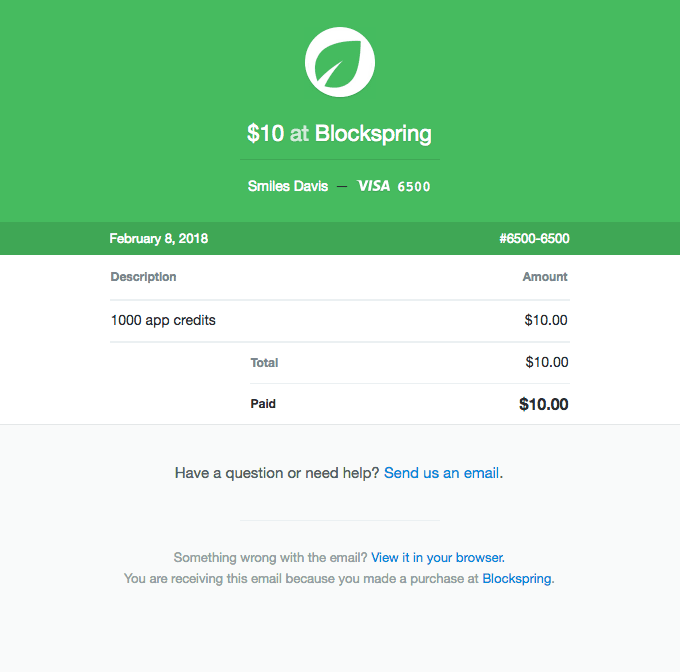Click the receipt number #6500-6500
Screen dimensions: 680x672
click(534, 239)
